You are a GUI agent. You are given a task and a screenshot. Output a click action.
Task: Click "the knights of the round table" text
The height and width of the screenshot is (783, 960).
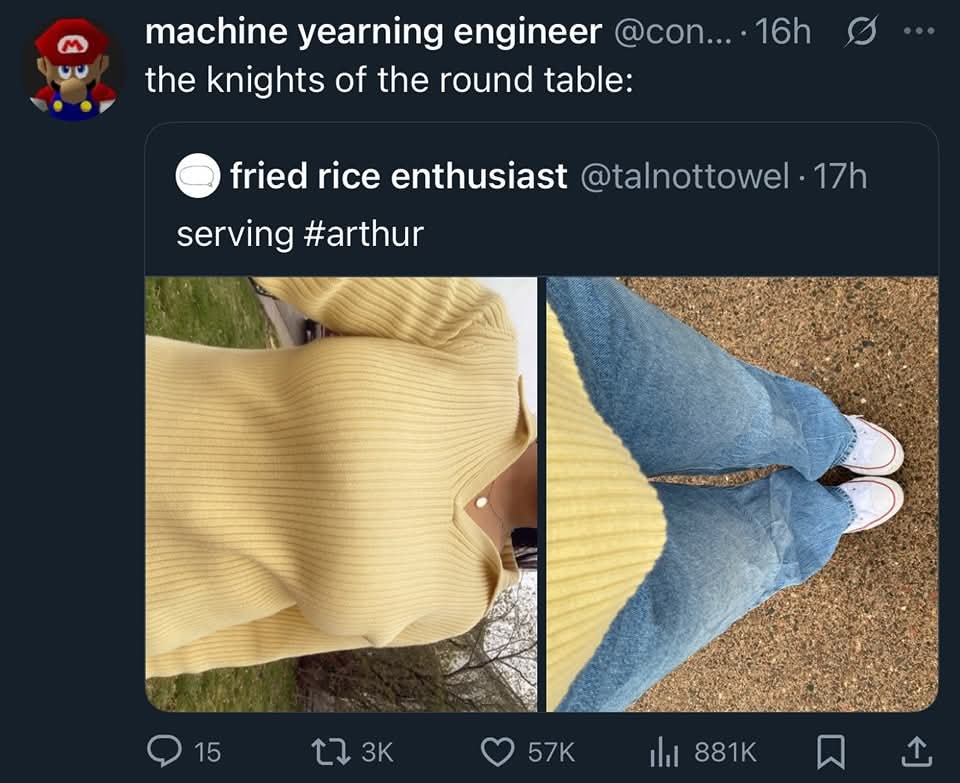pos(389,80)
